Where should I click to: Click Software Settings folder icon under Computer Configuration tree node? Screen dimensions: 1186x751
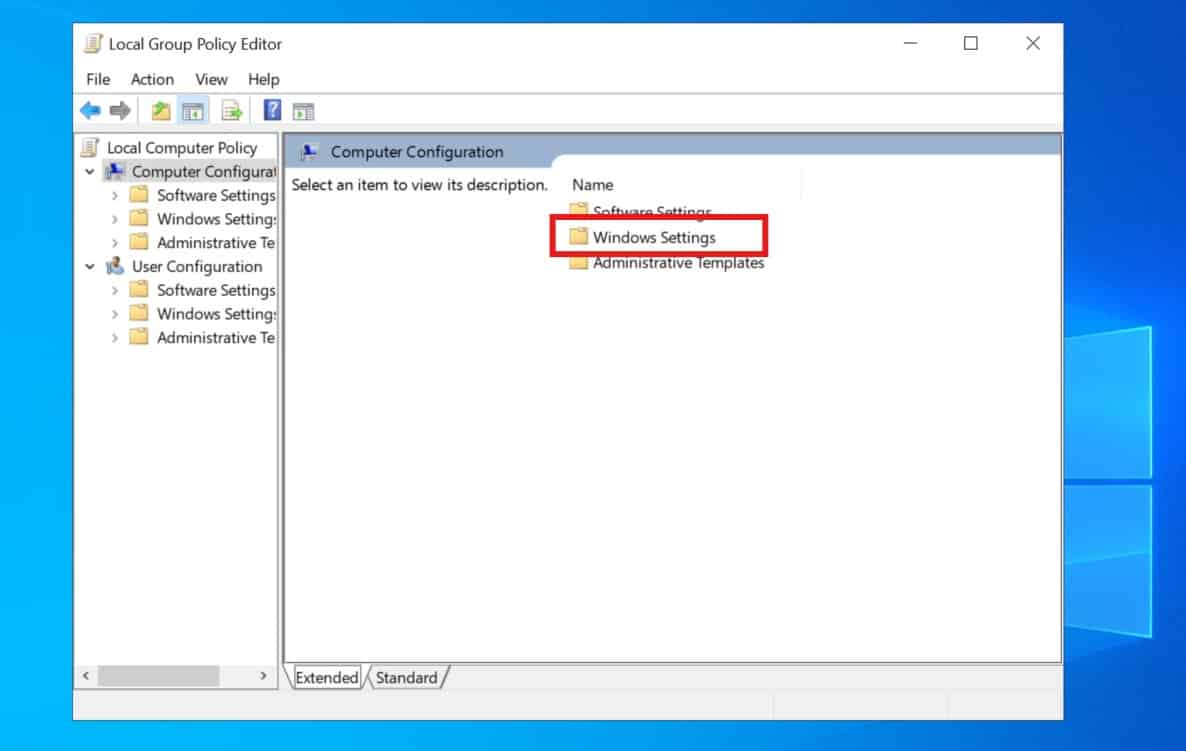click(x=138, y=195)
